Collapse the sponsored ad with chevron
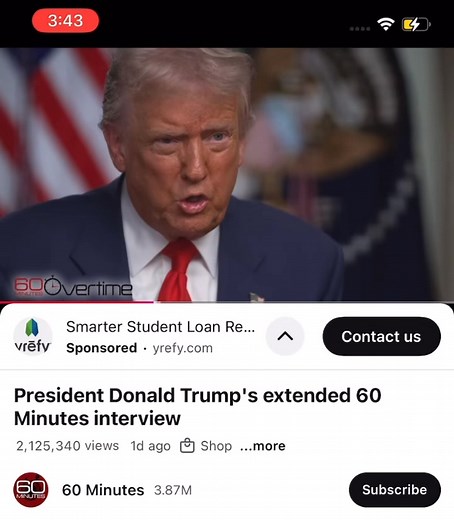 click(285, 336)
